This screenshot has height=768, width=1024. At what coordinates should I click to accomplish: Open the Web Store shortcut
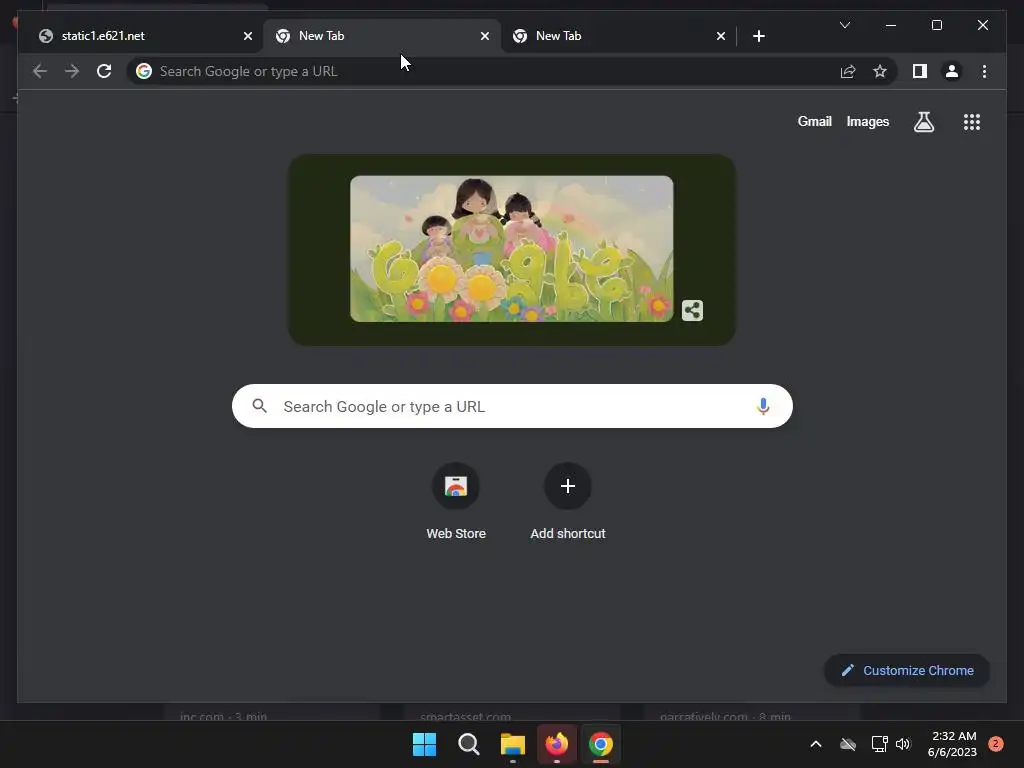[x=456, y=502]
